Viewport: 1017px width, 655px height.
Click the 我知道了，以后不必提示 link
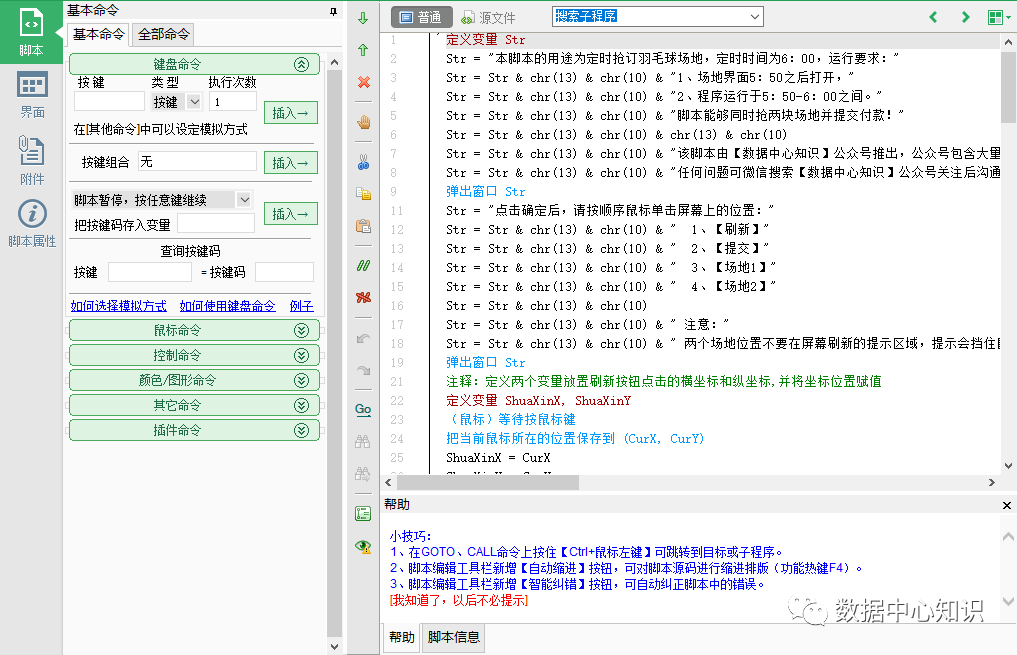tap(459, 601)
